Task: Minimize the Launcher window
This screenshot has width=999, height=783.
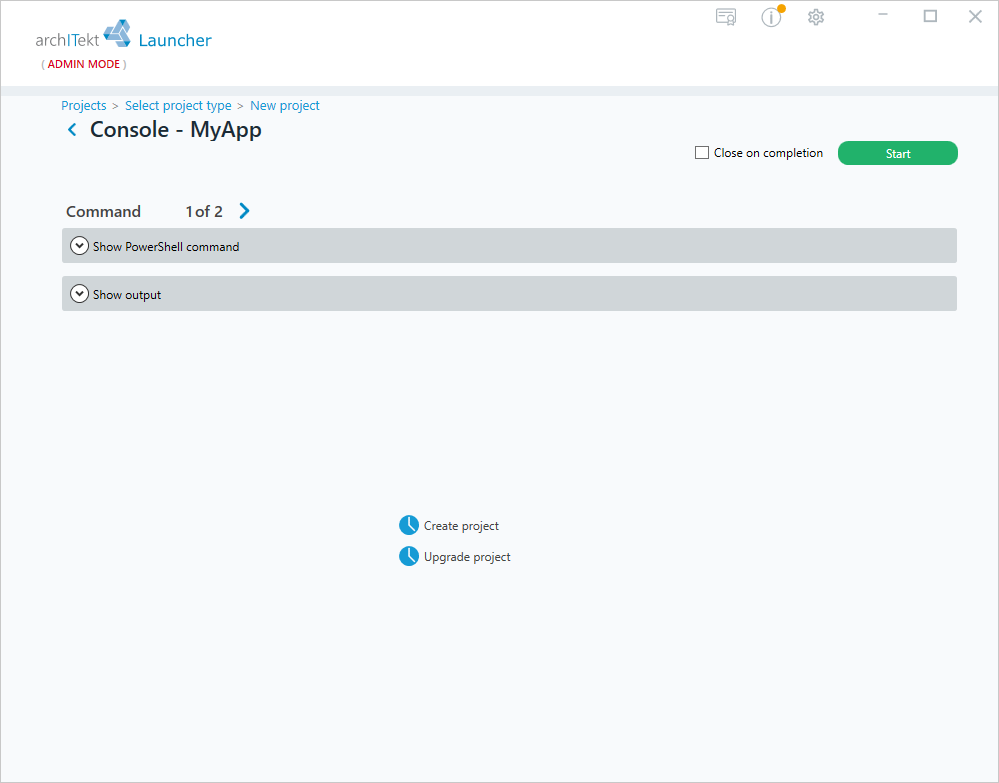Action: pyautogui.click(x=883, y=15)
